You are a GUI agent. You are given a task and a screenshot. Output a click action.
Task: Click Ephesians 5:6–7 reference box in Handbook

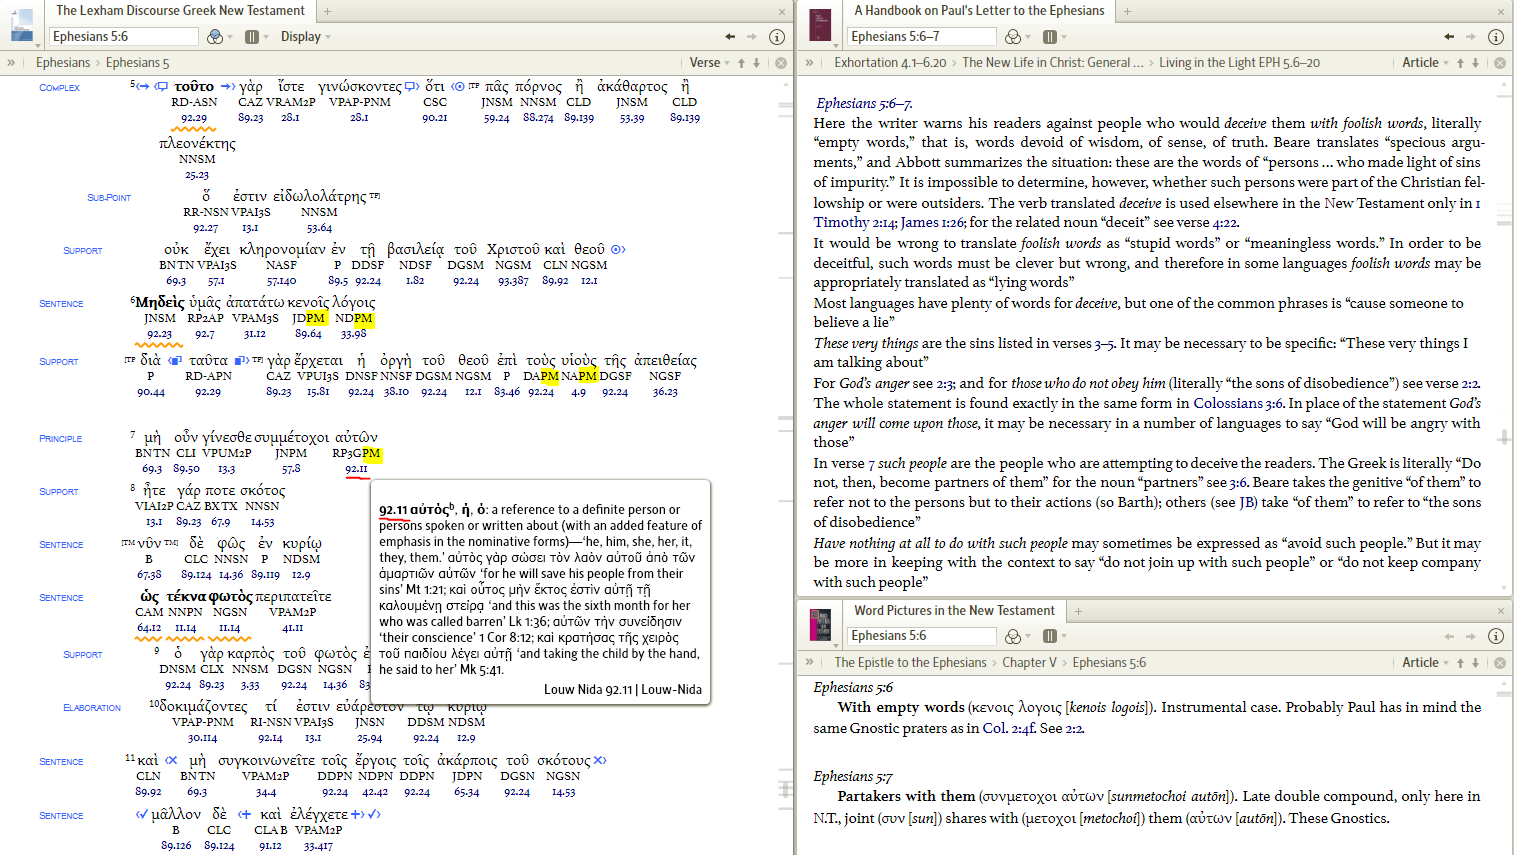coord(922,37)
